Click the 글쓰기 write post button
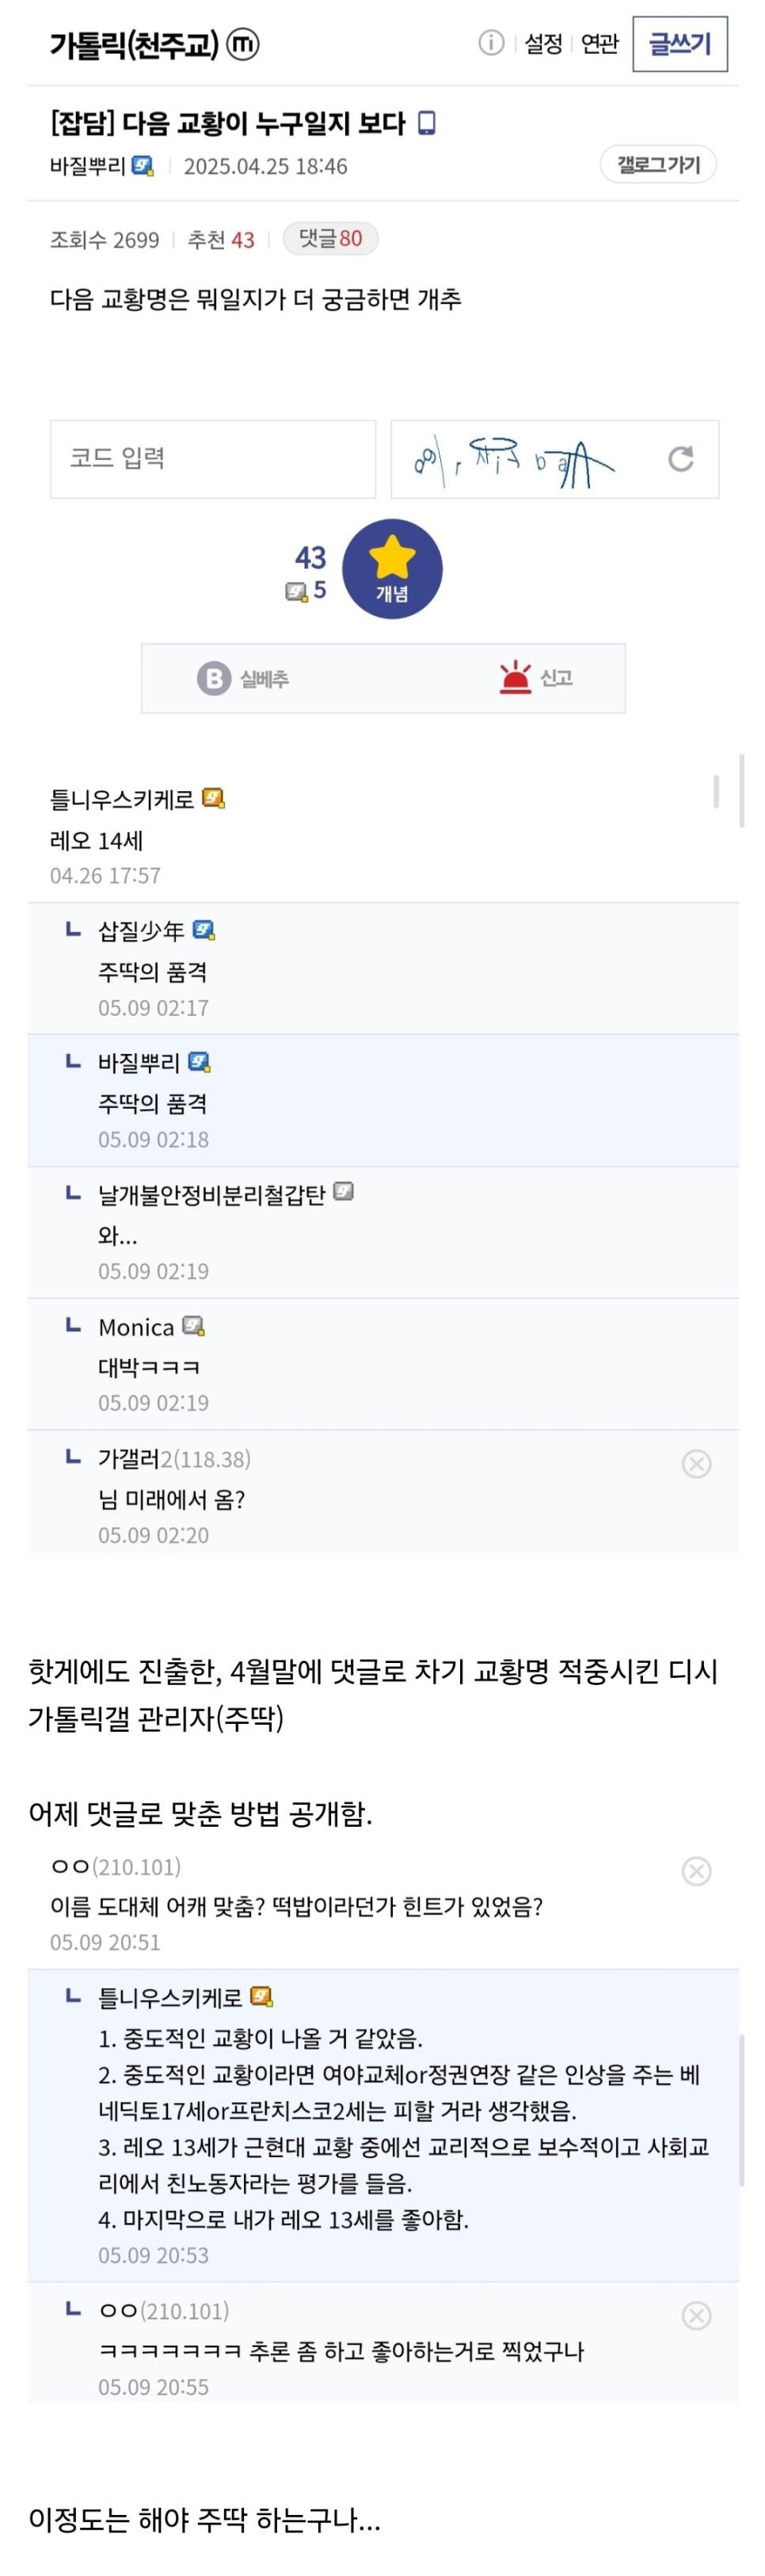This screenshot has height=2576, width=765. tap(680, 44)
